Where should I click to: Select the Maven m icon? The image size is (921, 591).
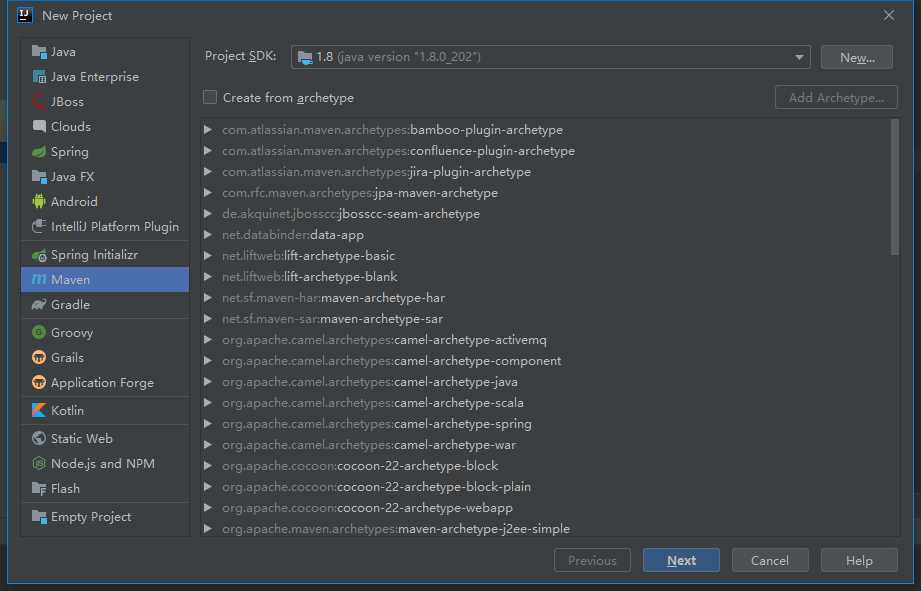pyautogui.click(x=39, y=280)
